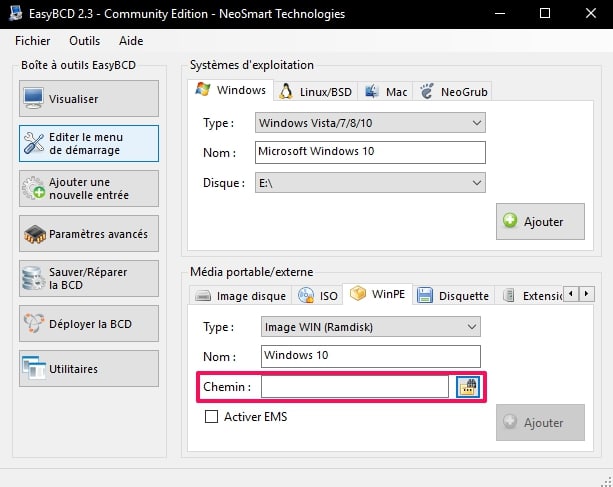Click the floppy icon on Disquette tab
The width and height of the screenshot is (613, 487).
[x=425, y=295]
